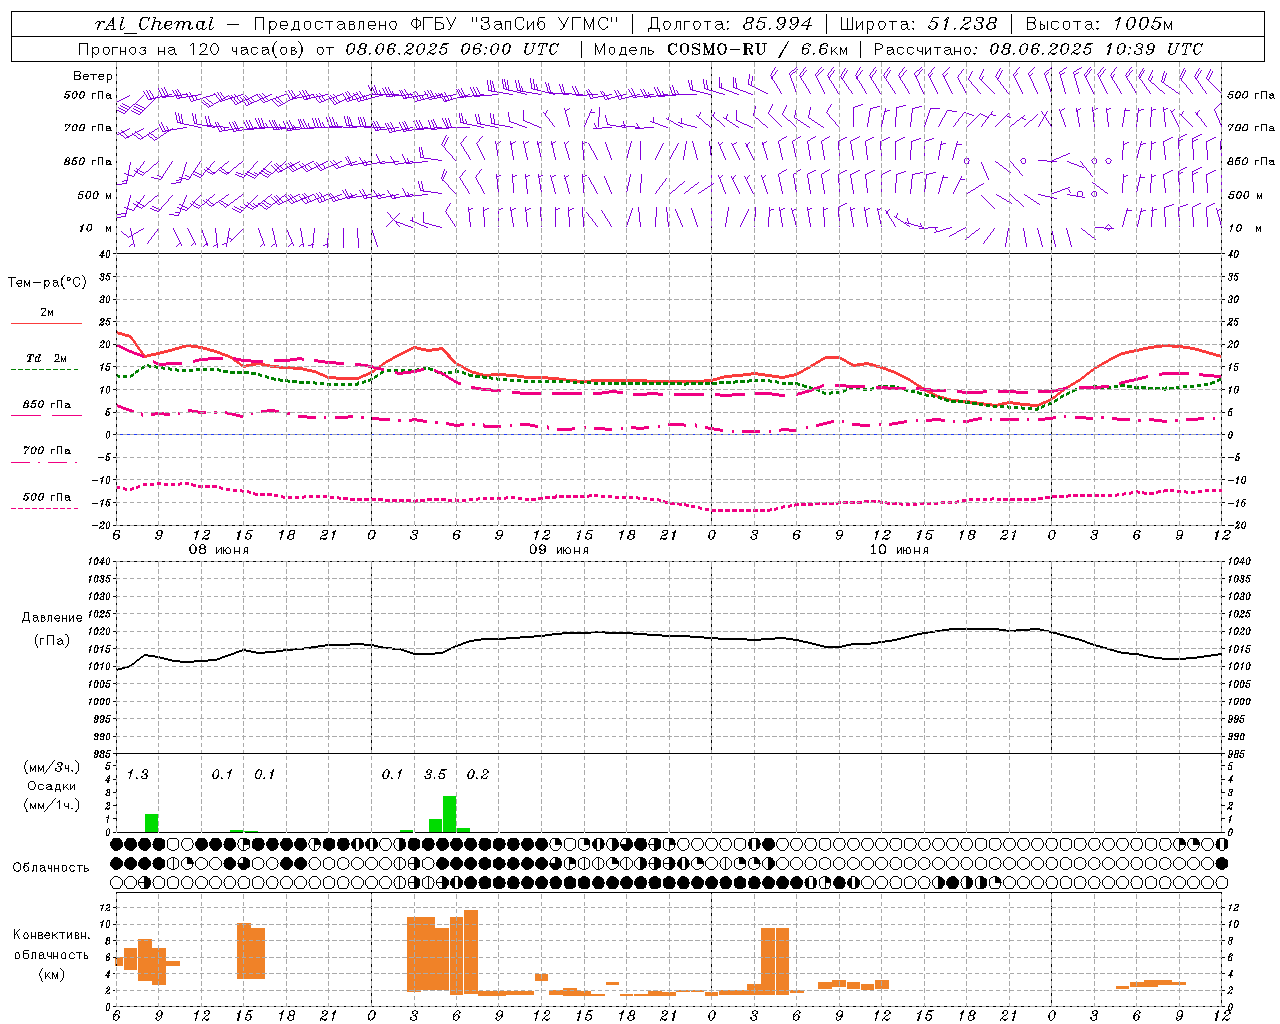1280x1024 pixels.
Task: Click the "Давление" pressure panel label
Action: [x=52, y=618]
